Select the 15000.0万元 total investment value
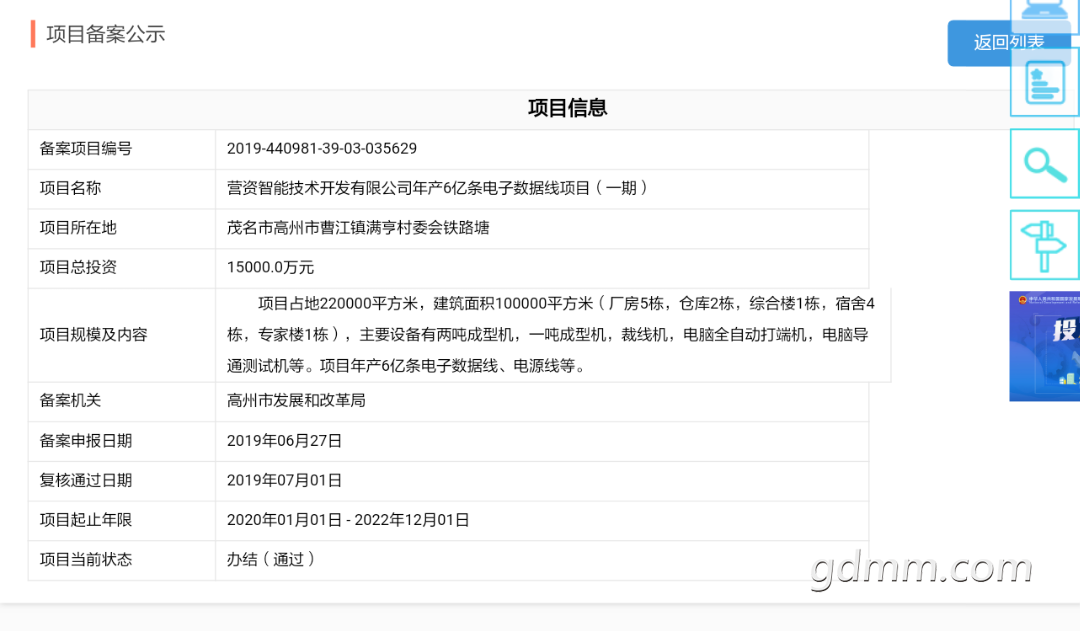Screen dimensions: 1080x631 coord(270,268)
